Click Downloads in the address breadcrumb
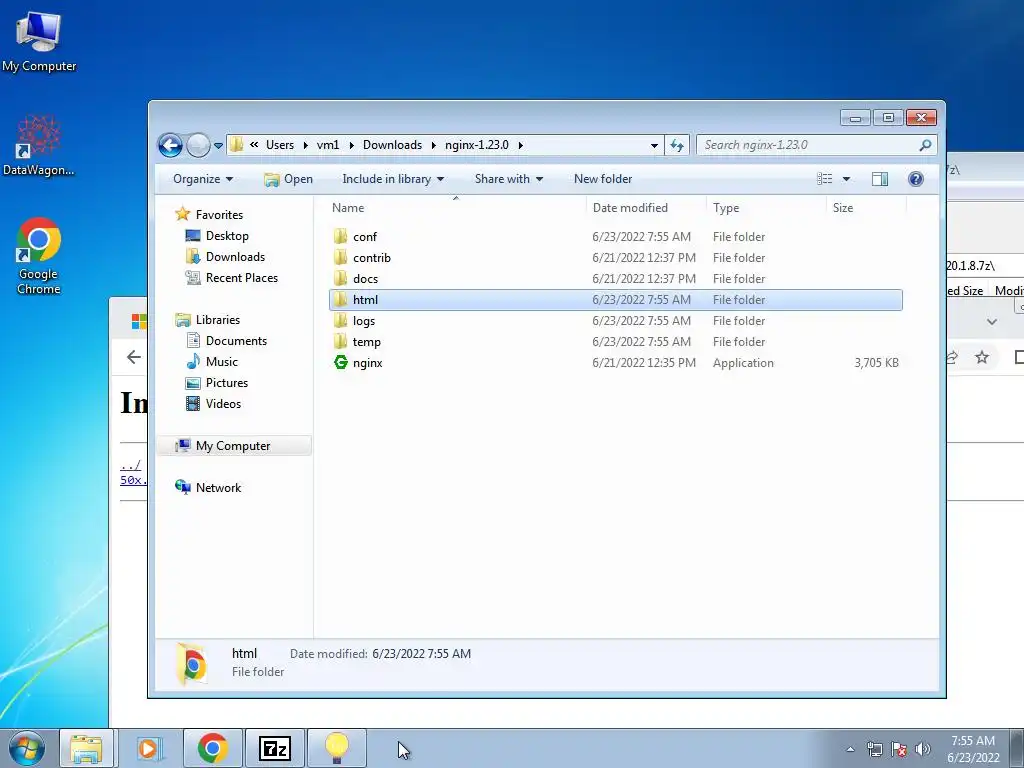1024x768 pixels. (392, 145)
